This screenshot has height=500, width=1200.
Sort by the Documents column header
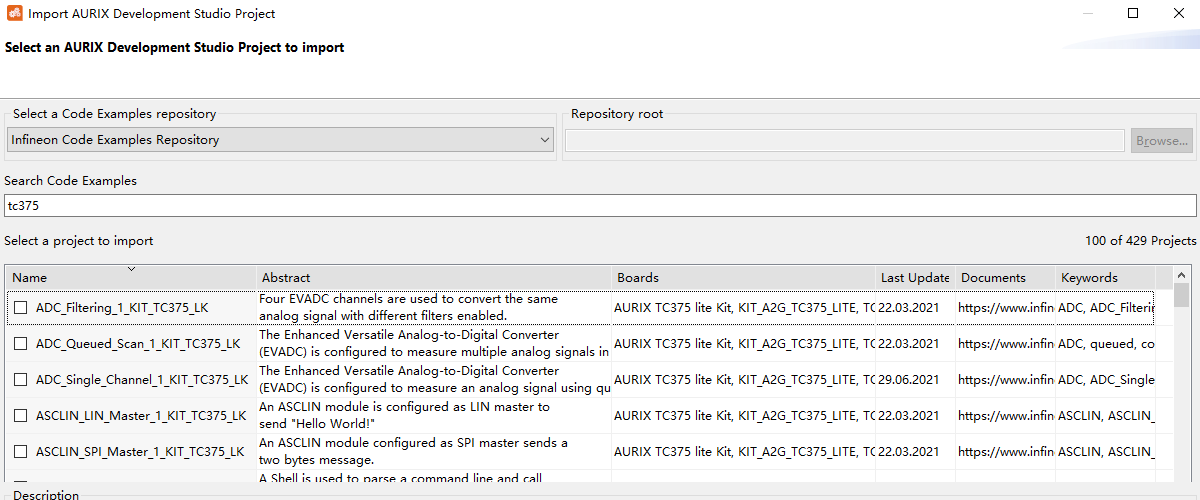tap(1005, 277)
